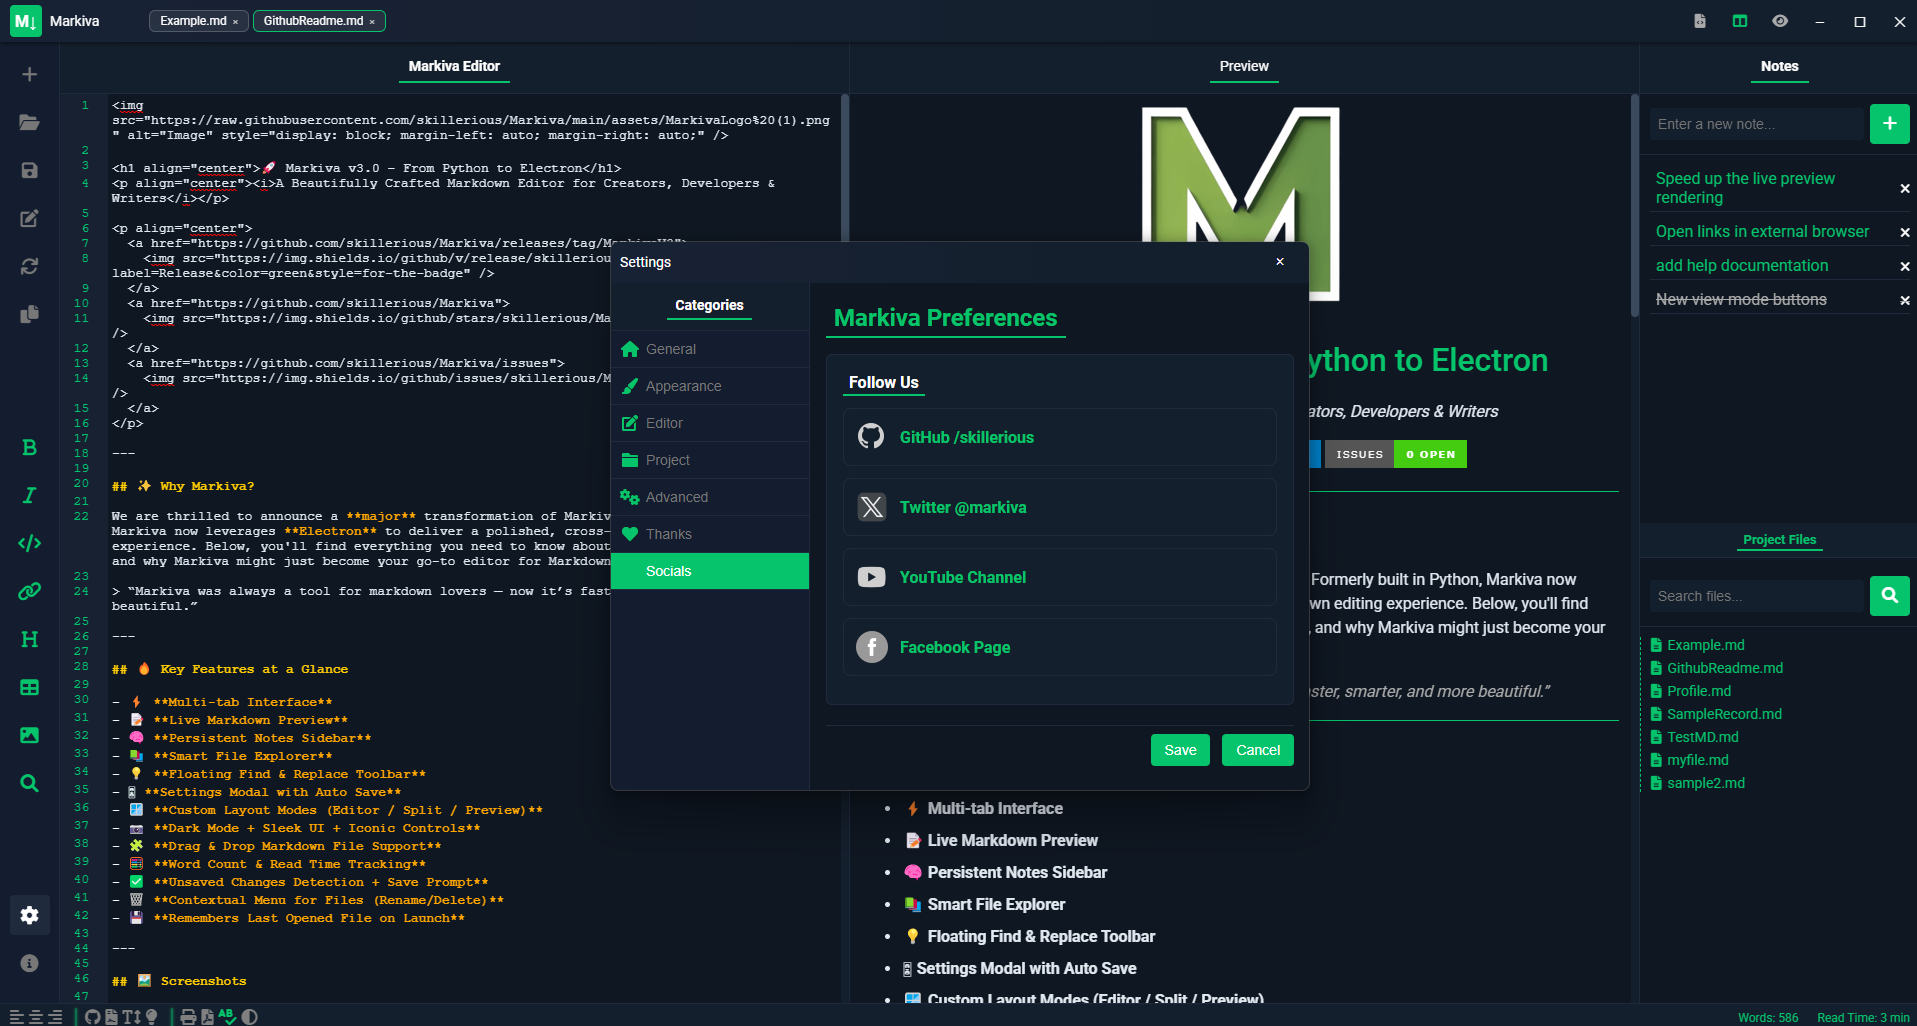Select Editor settings category
This screenshot has width=1917, height=1026.
(710, 423)
